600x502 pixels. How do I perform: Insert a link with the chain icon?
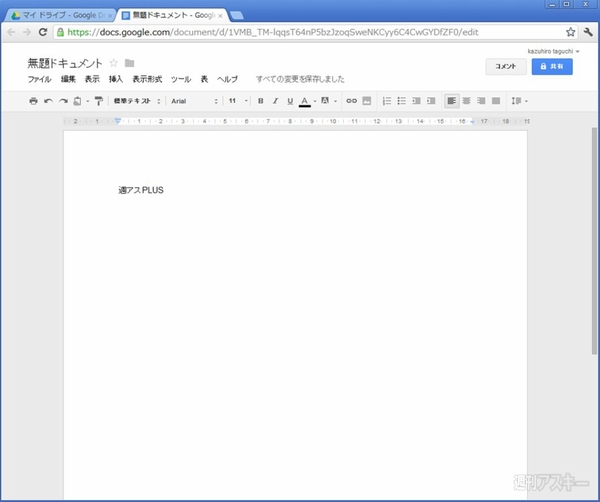[x=351, y=101]
